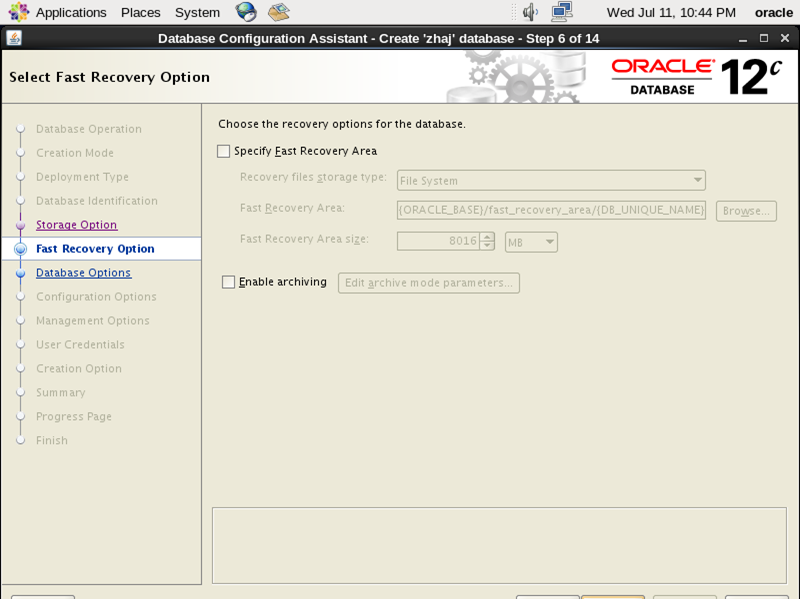This screenshot has width=800, height=599.
Task: Close the Database Configuration Assistant window
Action: click(785, 38)
